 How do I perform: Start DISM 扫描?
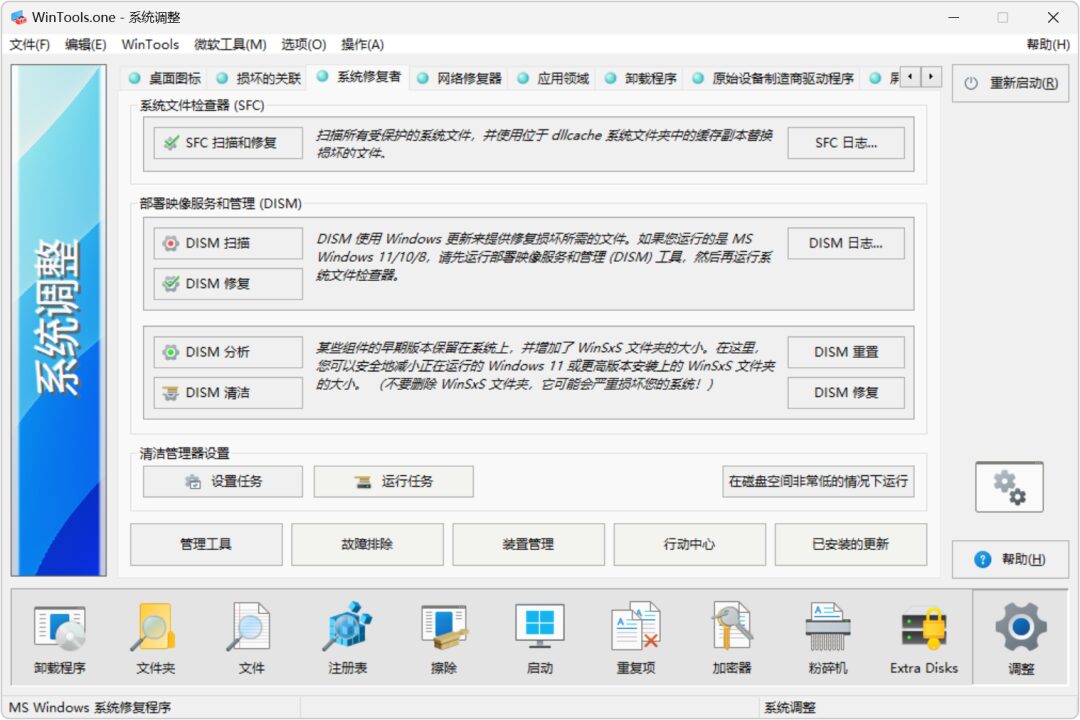(x=228, y=243)
